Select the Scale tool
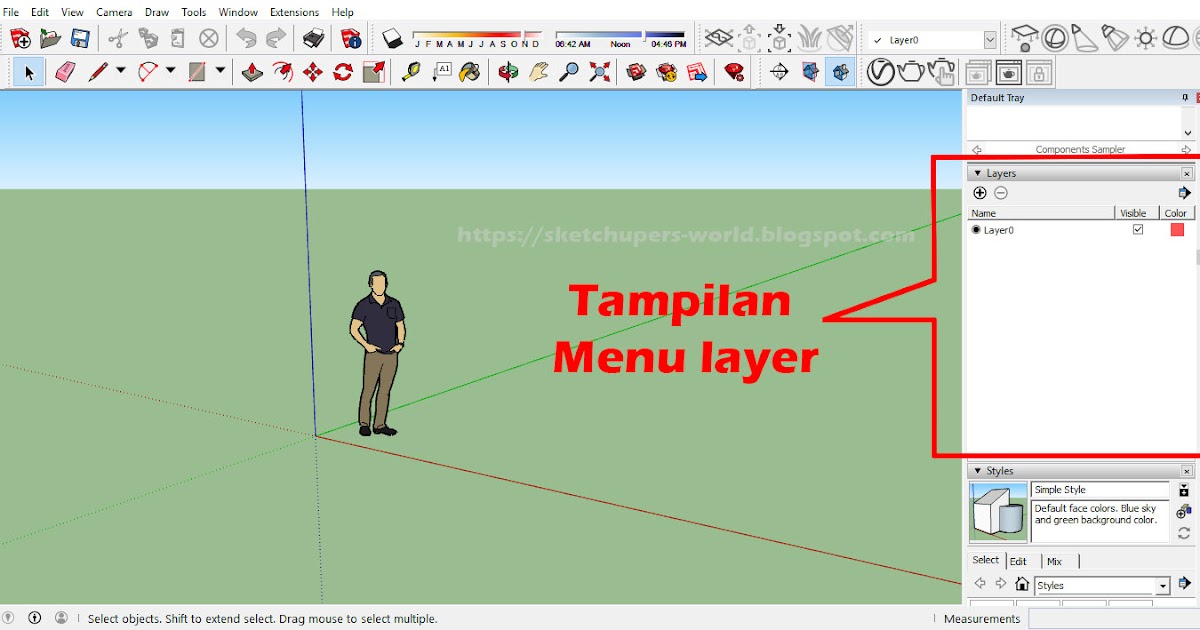This screenshot has width=1200, height=630. point(373,72)
